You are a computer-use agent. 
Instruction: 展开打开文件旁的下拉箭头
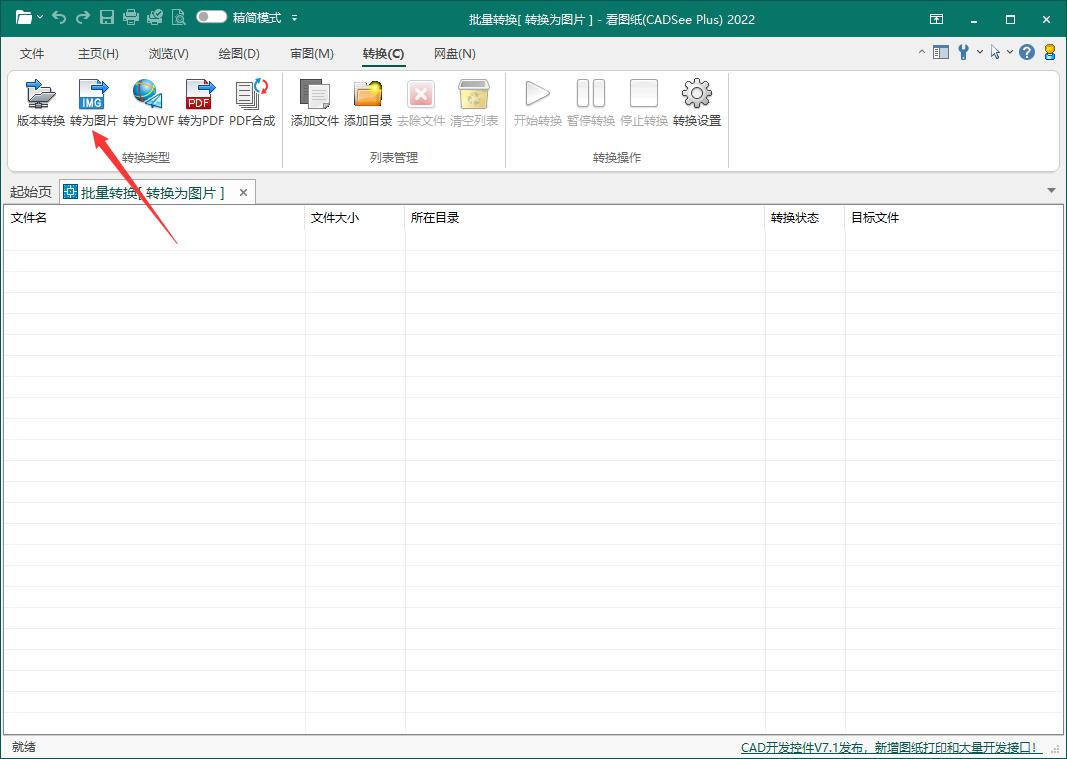pos(42,18)
